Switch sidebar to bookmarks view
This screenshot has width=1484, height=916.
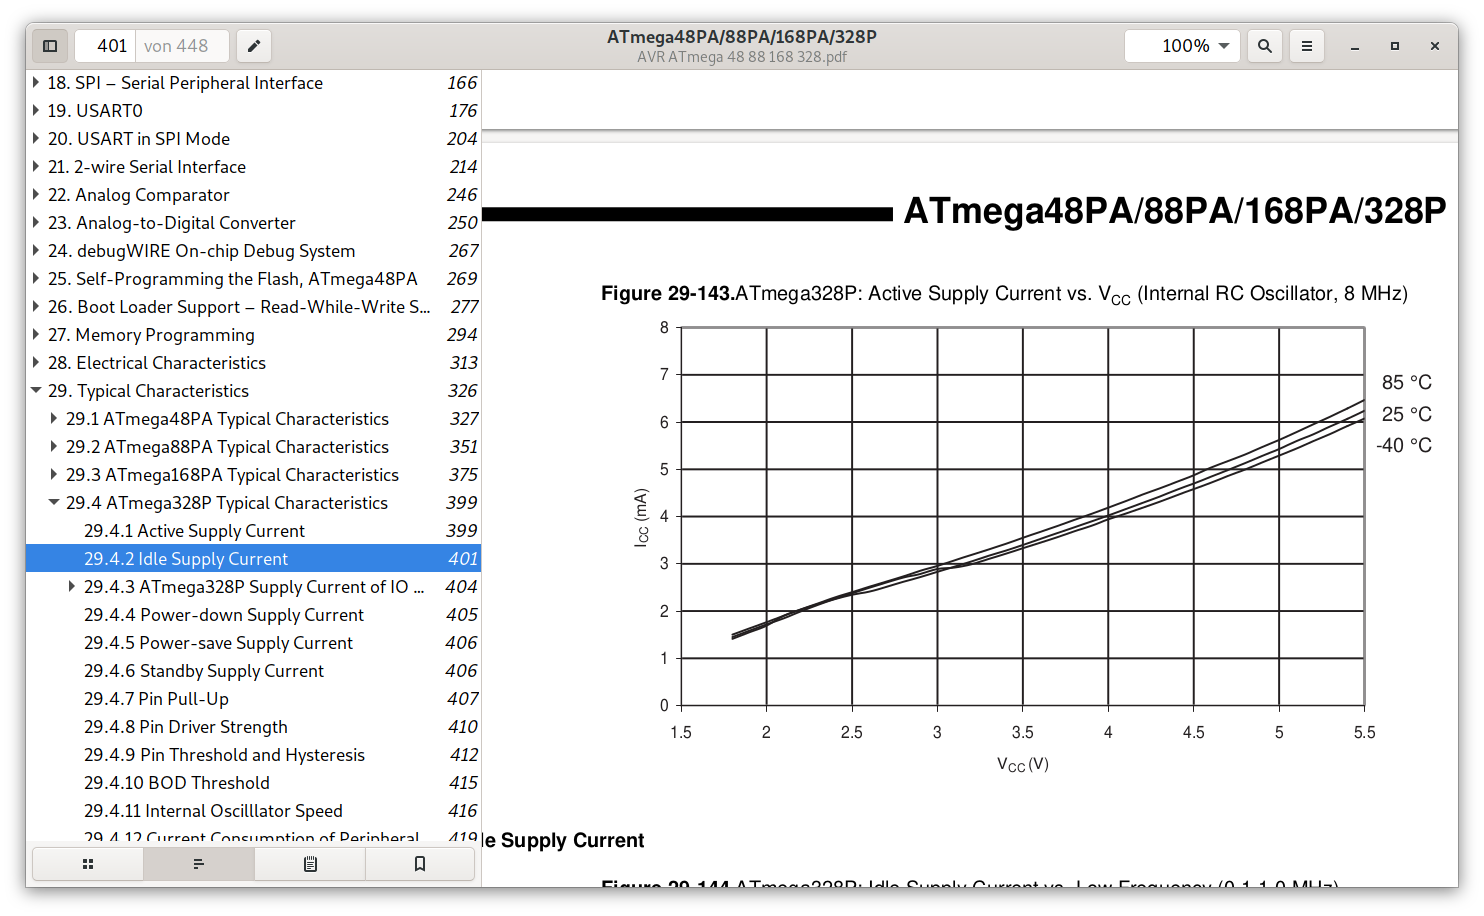point(420,864)
